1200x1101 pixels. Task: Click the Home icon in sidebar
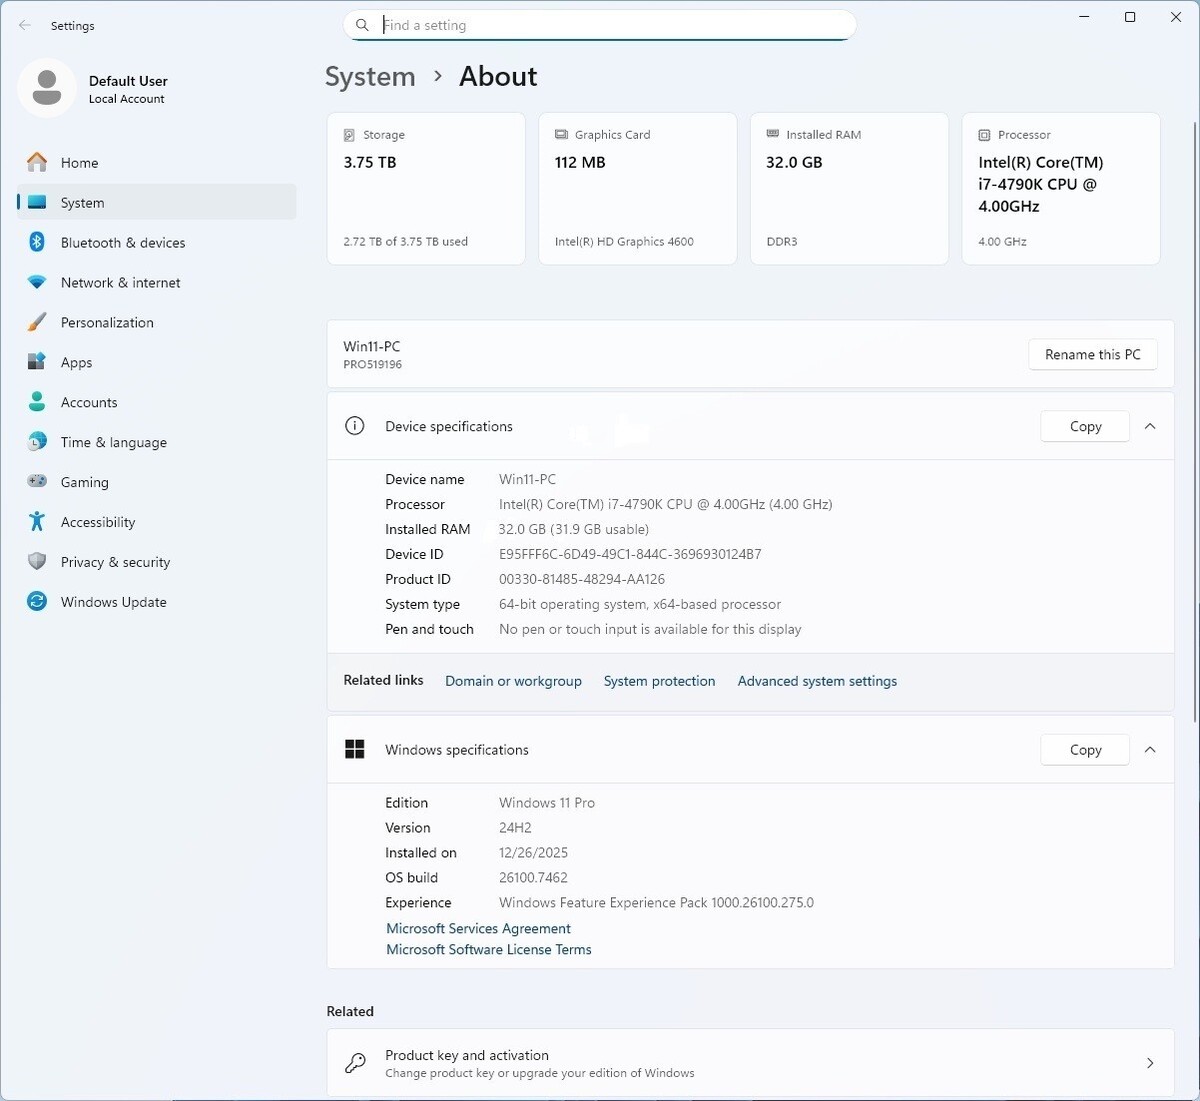coord(37,162)
